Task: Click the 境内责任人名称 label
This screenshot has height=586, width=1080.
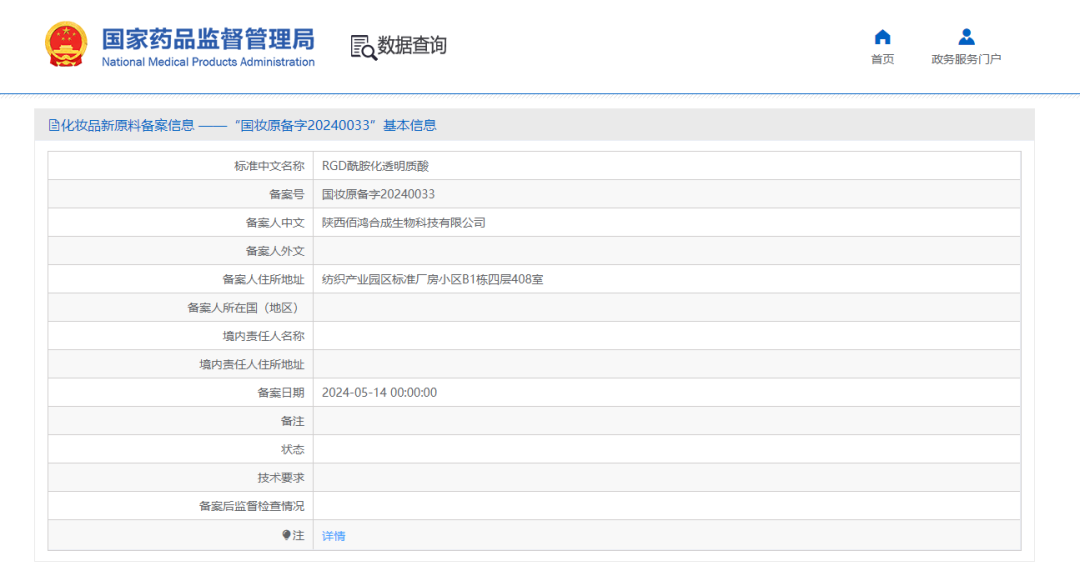Action: [263, 336]
